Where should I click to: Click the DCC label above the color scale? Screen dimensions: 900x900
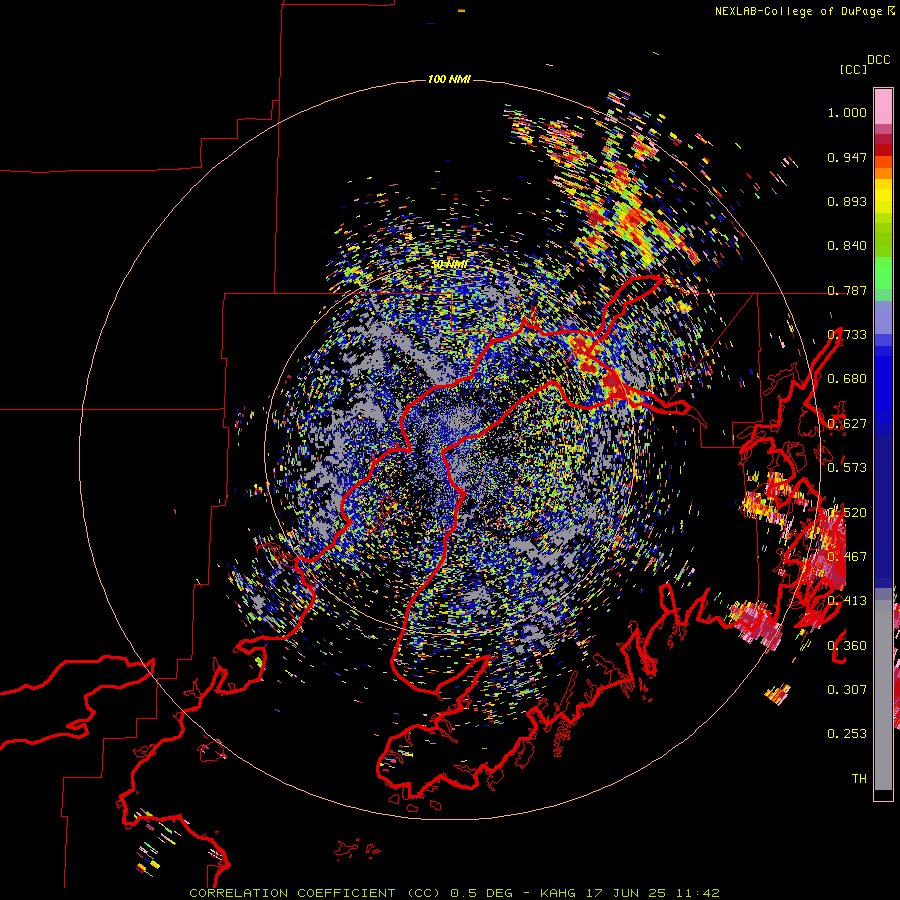point(879,60)
